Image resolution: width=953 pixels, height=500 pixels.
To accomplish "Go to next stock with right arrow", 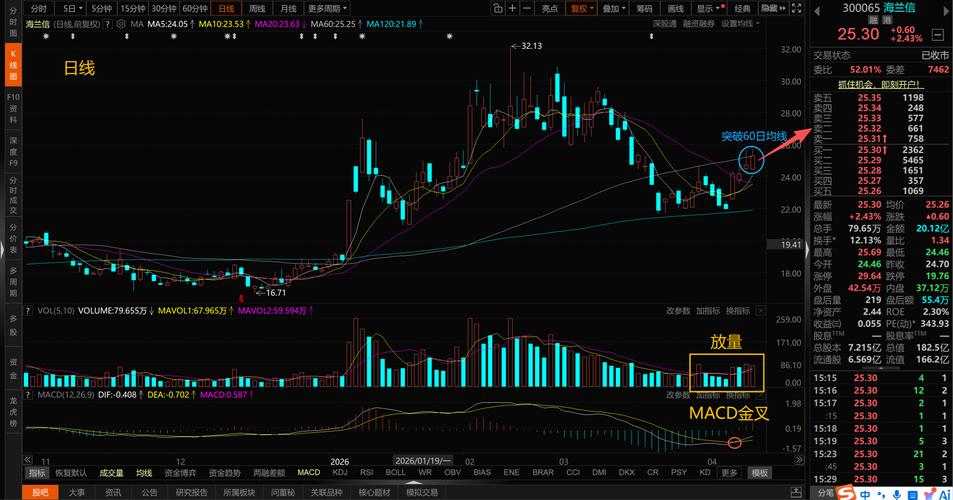I will coord(945,10).
